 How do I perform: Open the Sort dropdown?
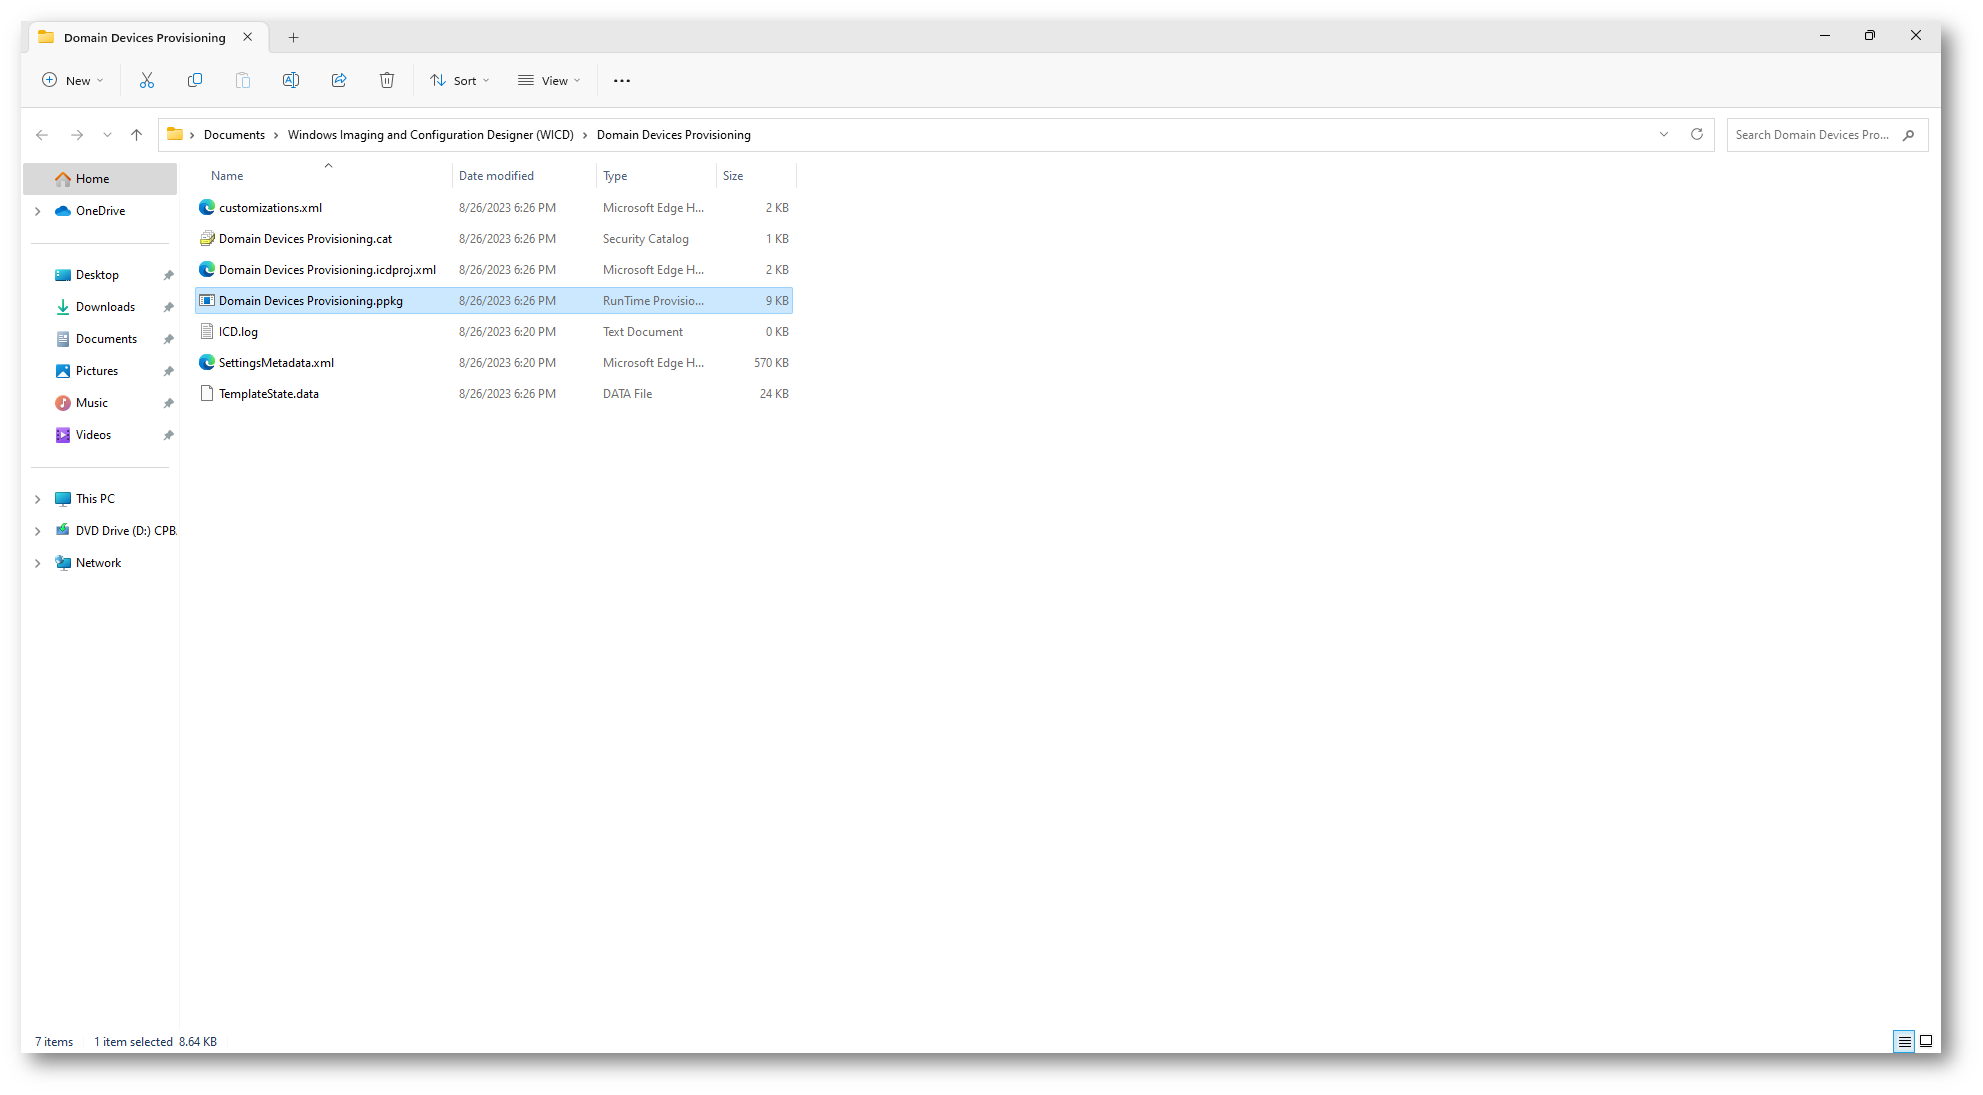(460, 80)
